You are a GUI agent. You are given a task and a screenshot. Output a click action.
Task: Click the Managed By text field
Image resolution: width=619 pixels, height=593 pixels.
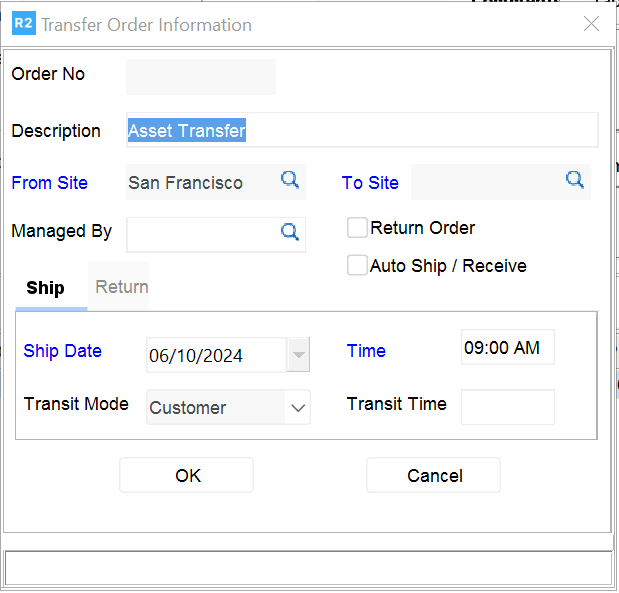point(200,233)
